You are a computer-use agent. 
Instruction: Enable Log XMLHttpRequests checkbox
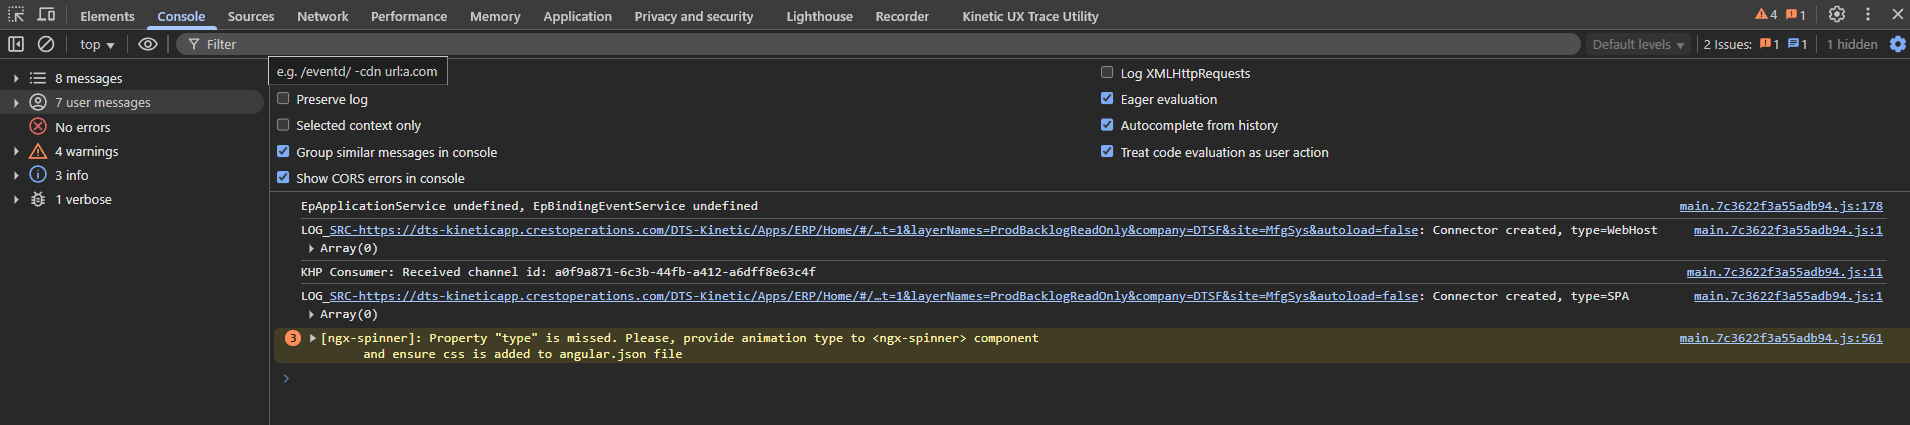(x=1107, y=73)
